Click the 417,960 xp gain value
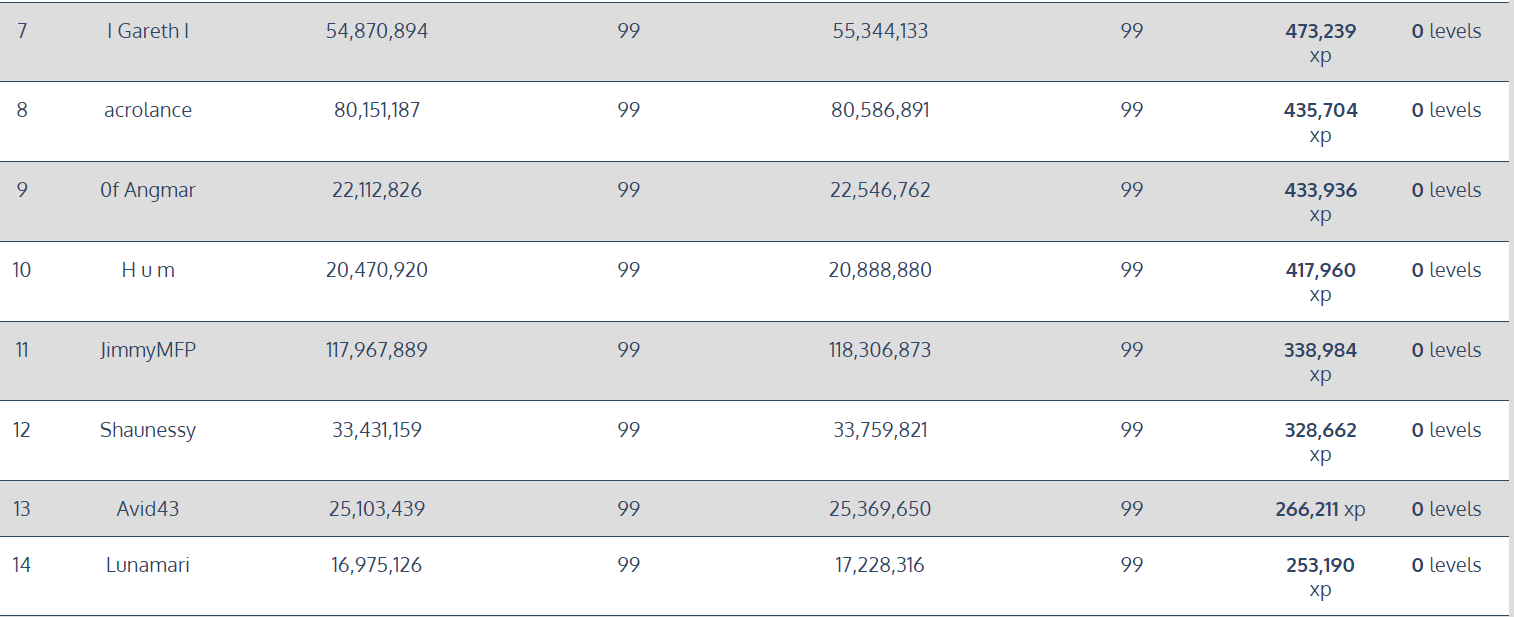The width and height of the screenshot is (1514, 617). point(1320,282)
